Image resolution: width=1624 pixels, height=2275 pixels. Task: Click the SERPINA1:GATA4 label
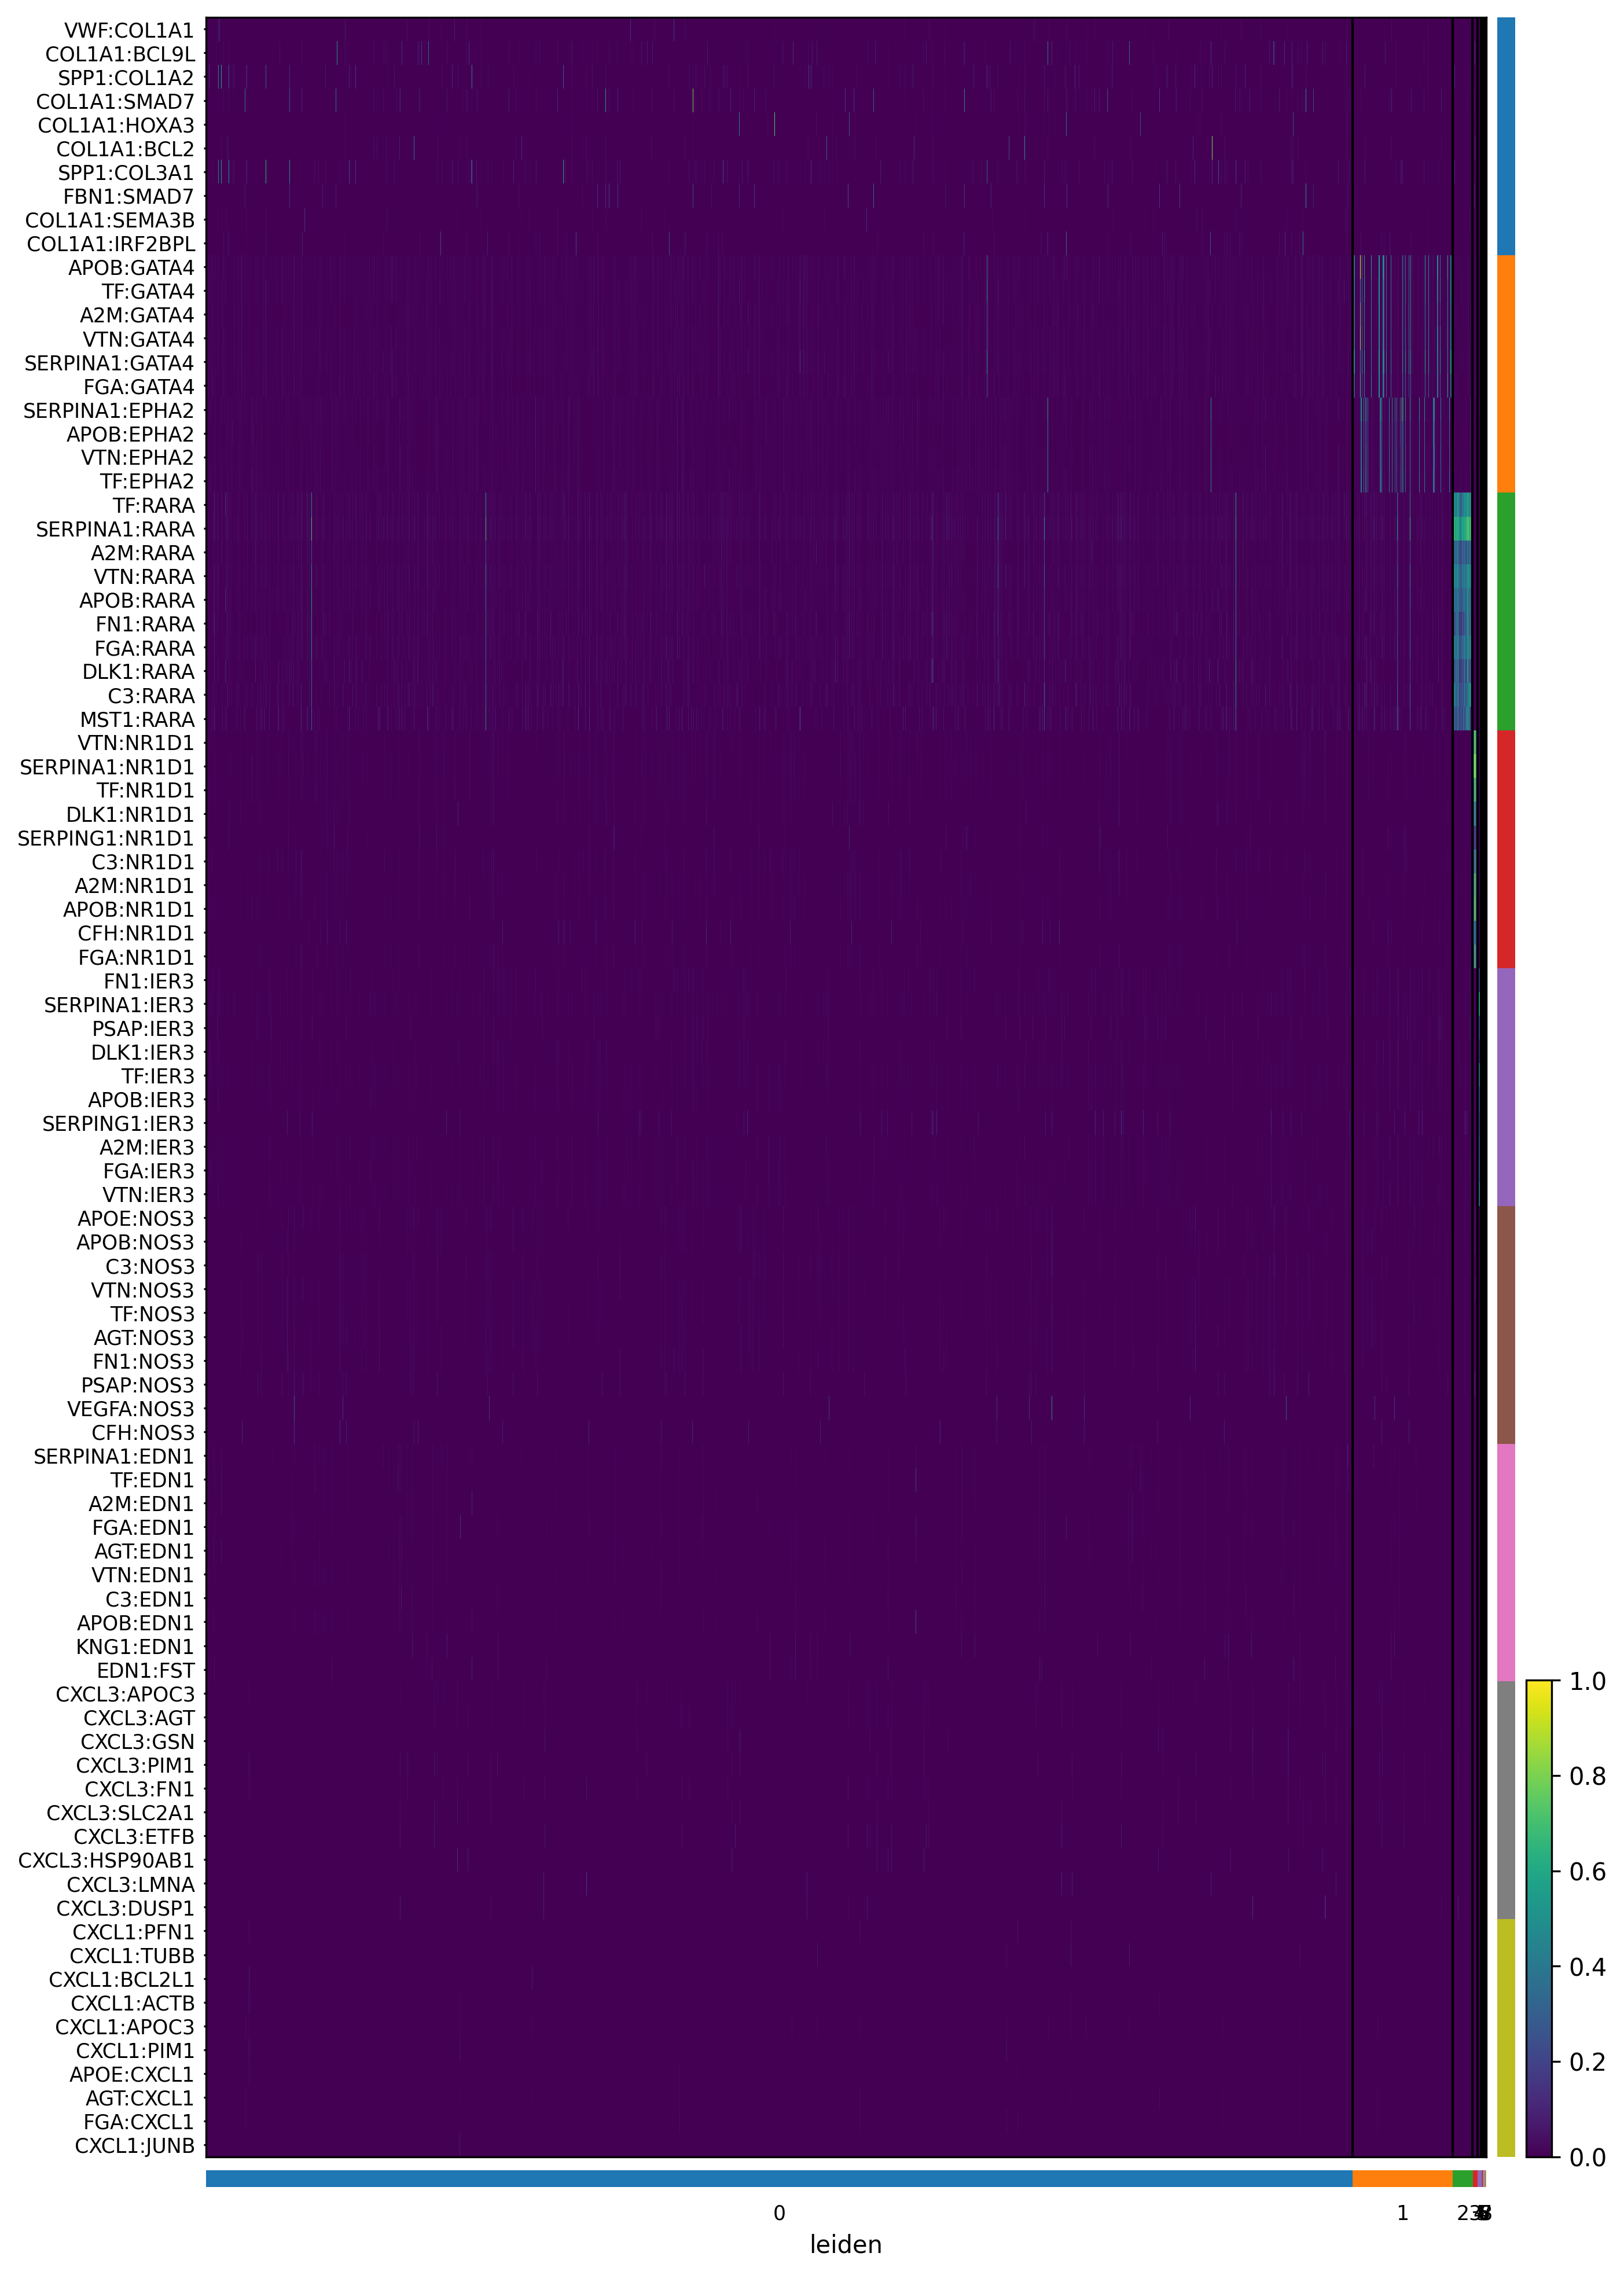[109, 363]
